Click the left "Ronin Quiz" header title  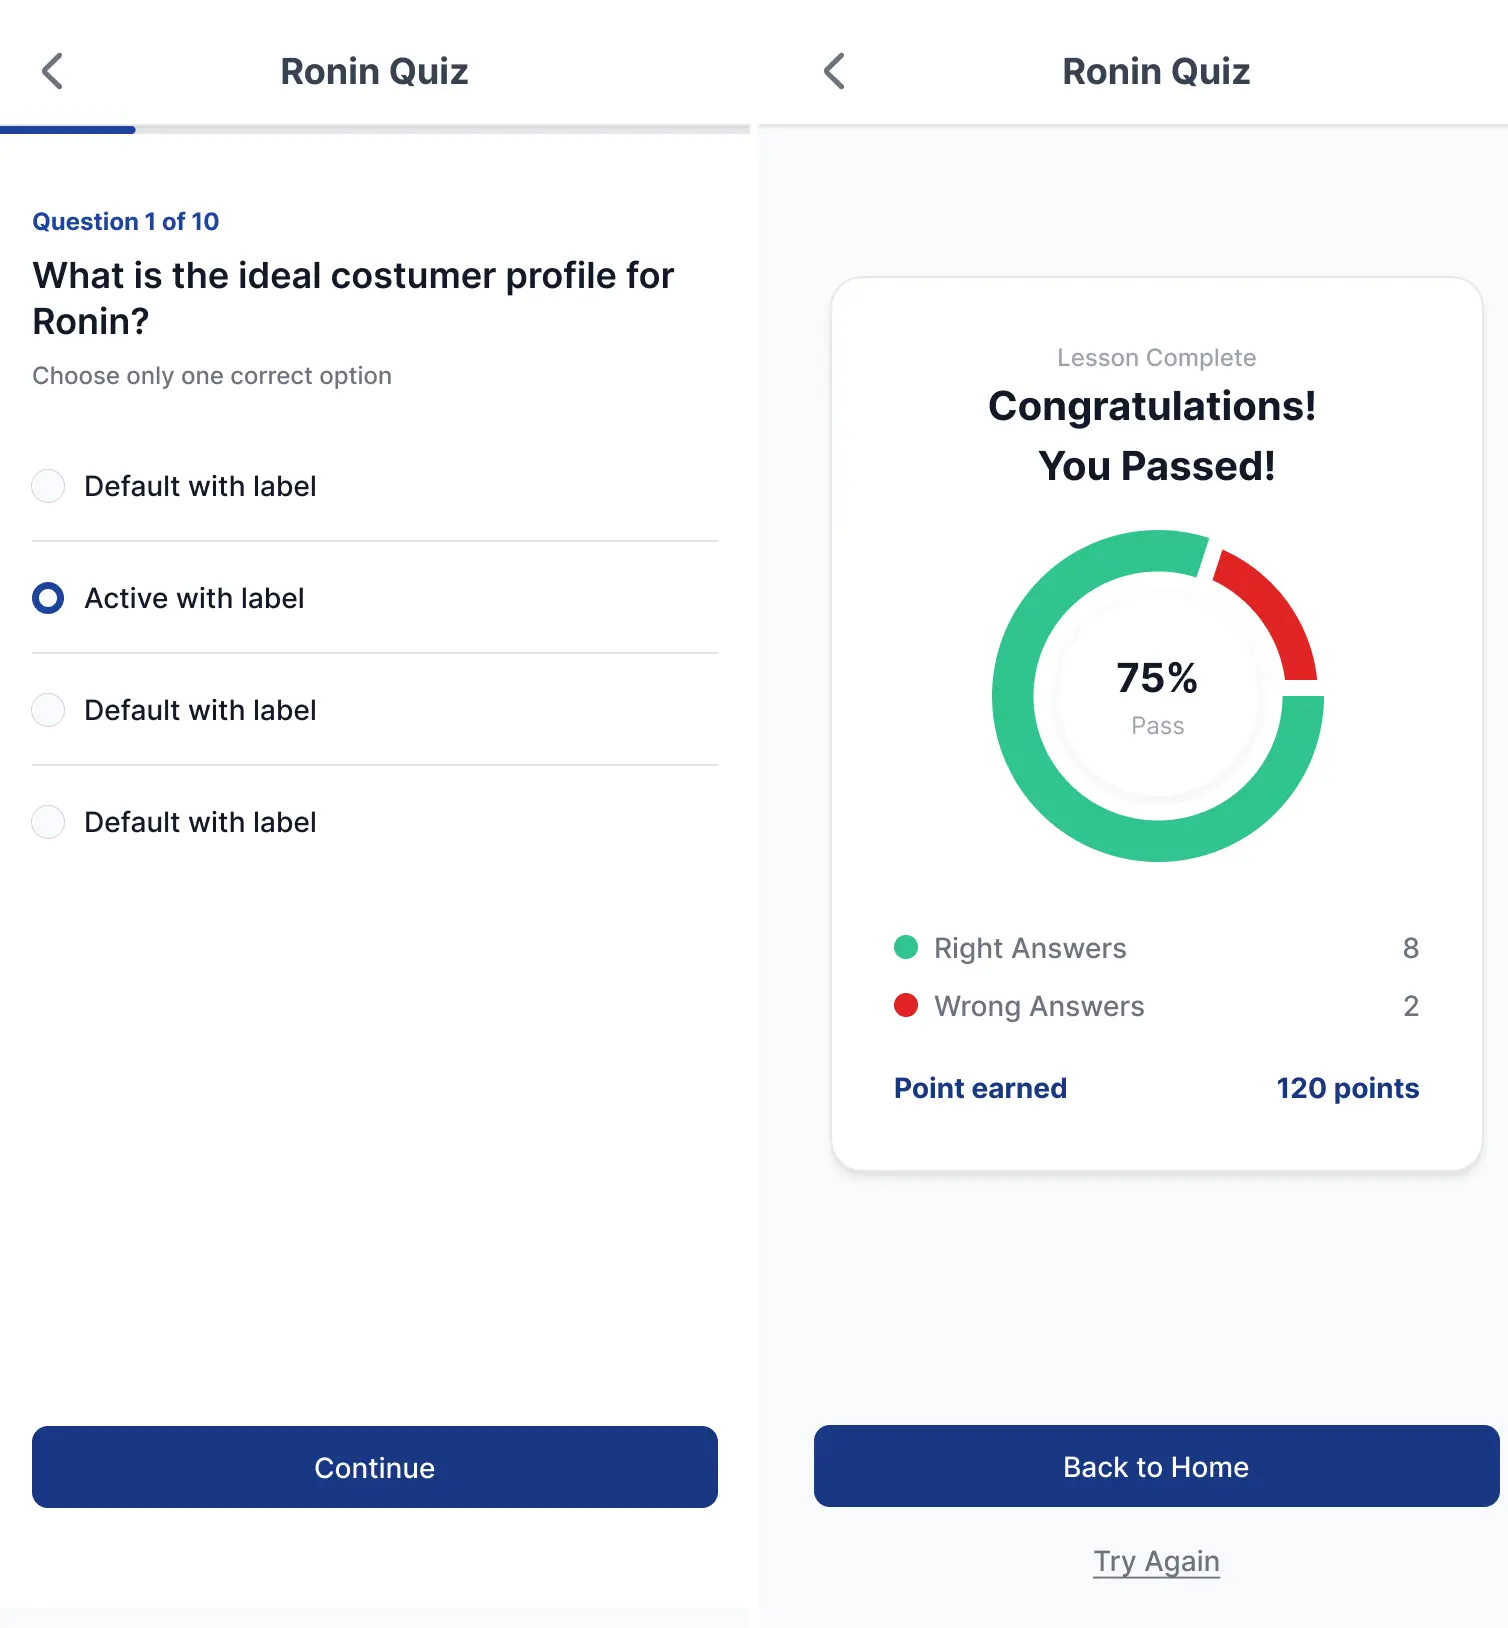point(374,71)
